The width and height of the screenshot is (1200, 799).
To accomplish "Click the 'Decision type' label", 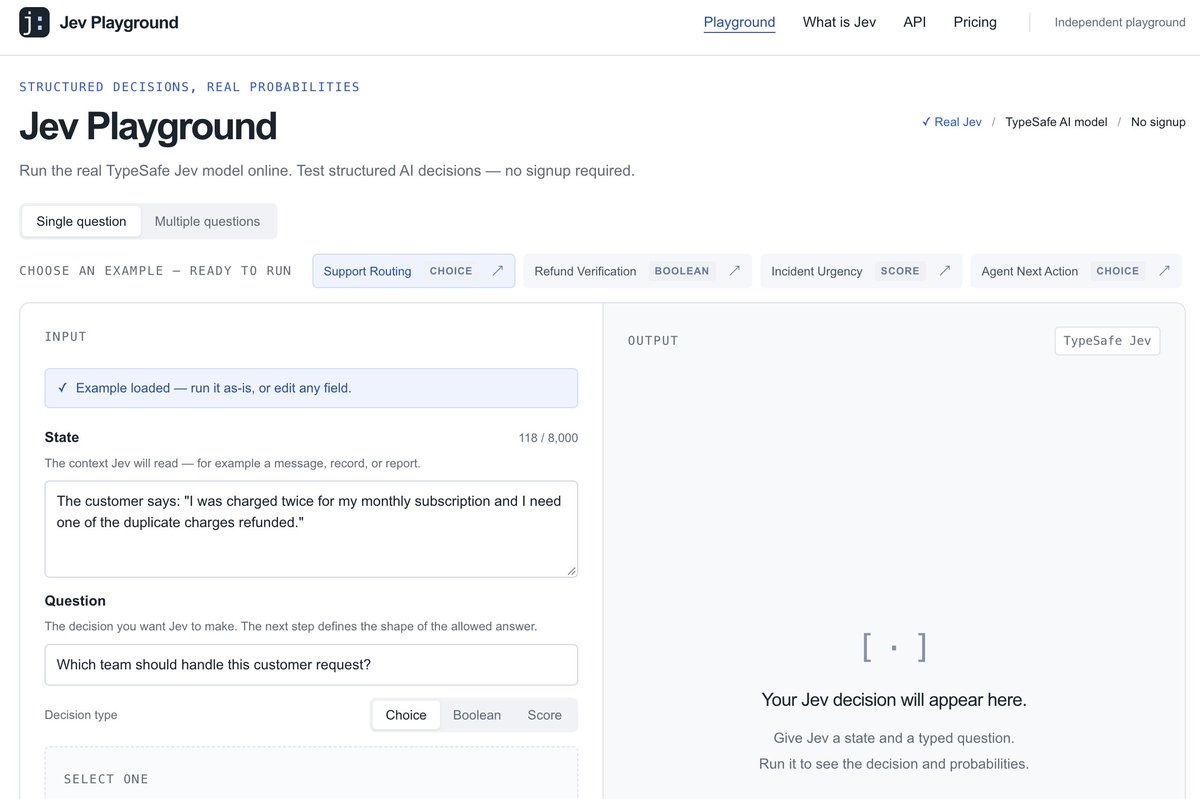I will point(81,715).
